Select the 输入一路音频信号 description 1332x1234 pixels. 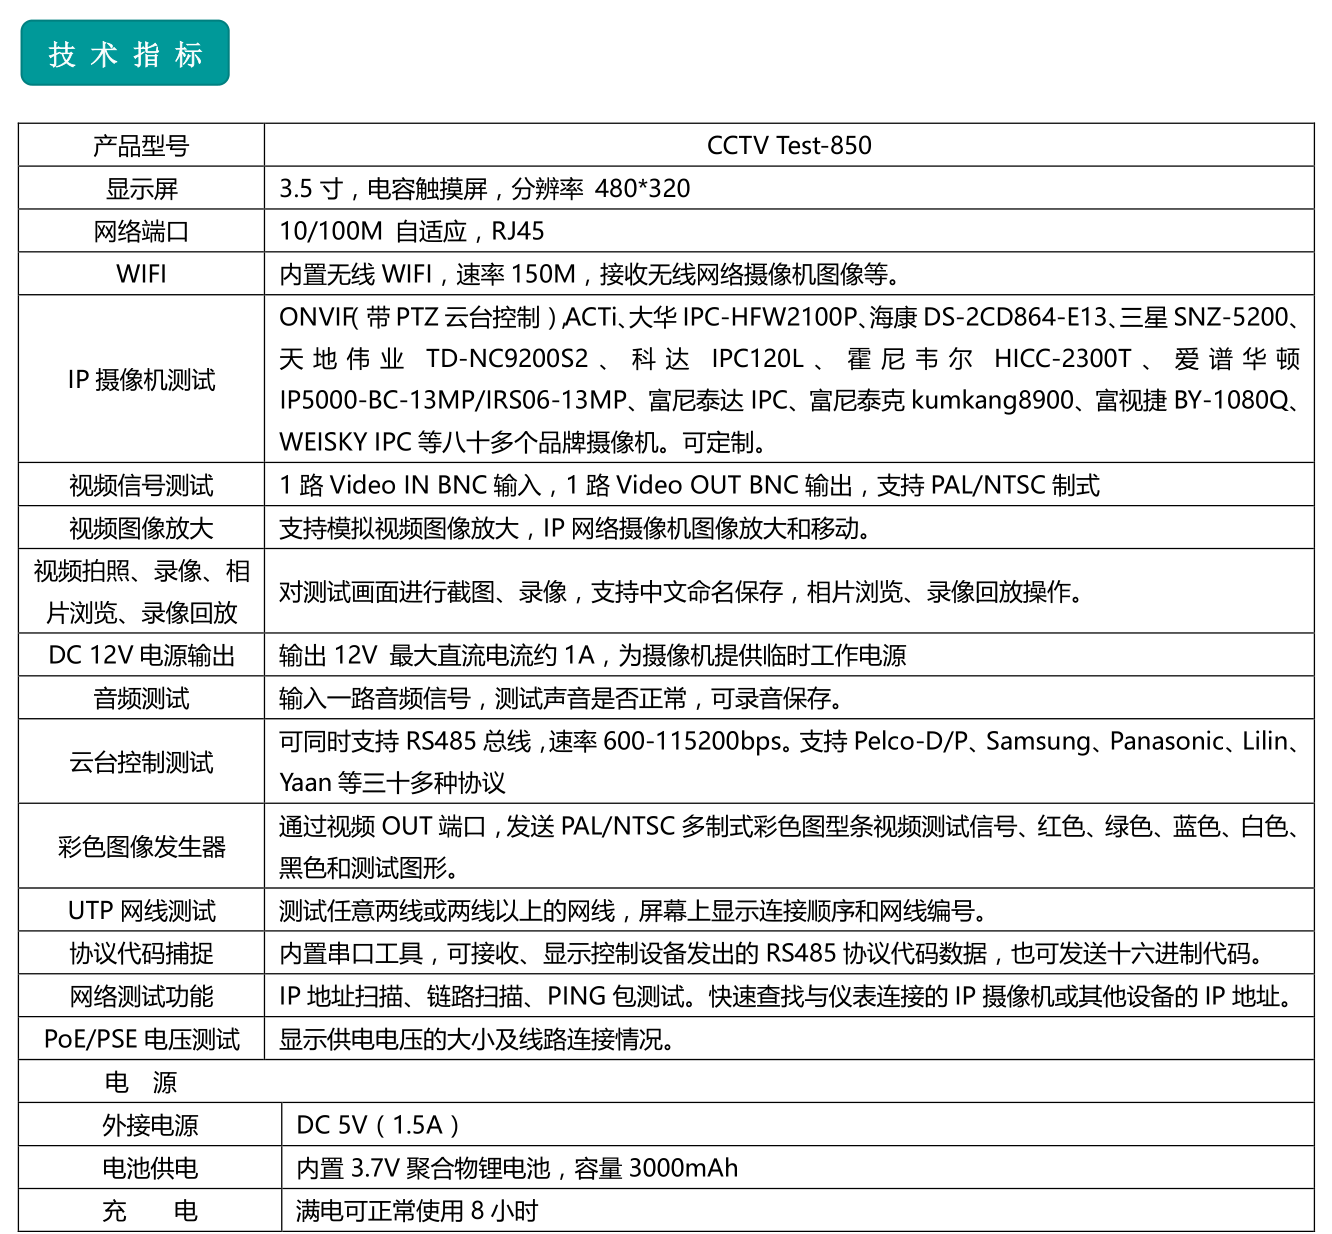(562, 699)
